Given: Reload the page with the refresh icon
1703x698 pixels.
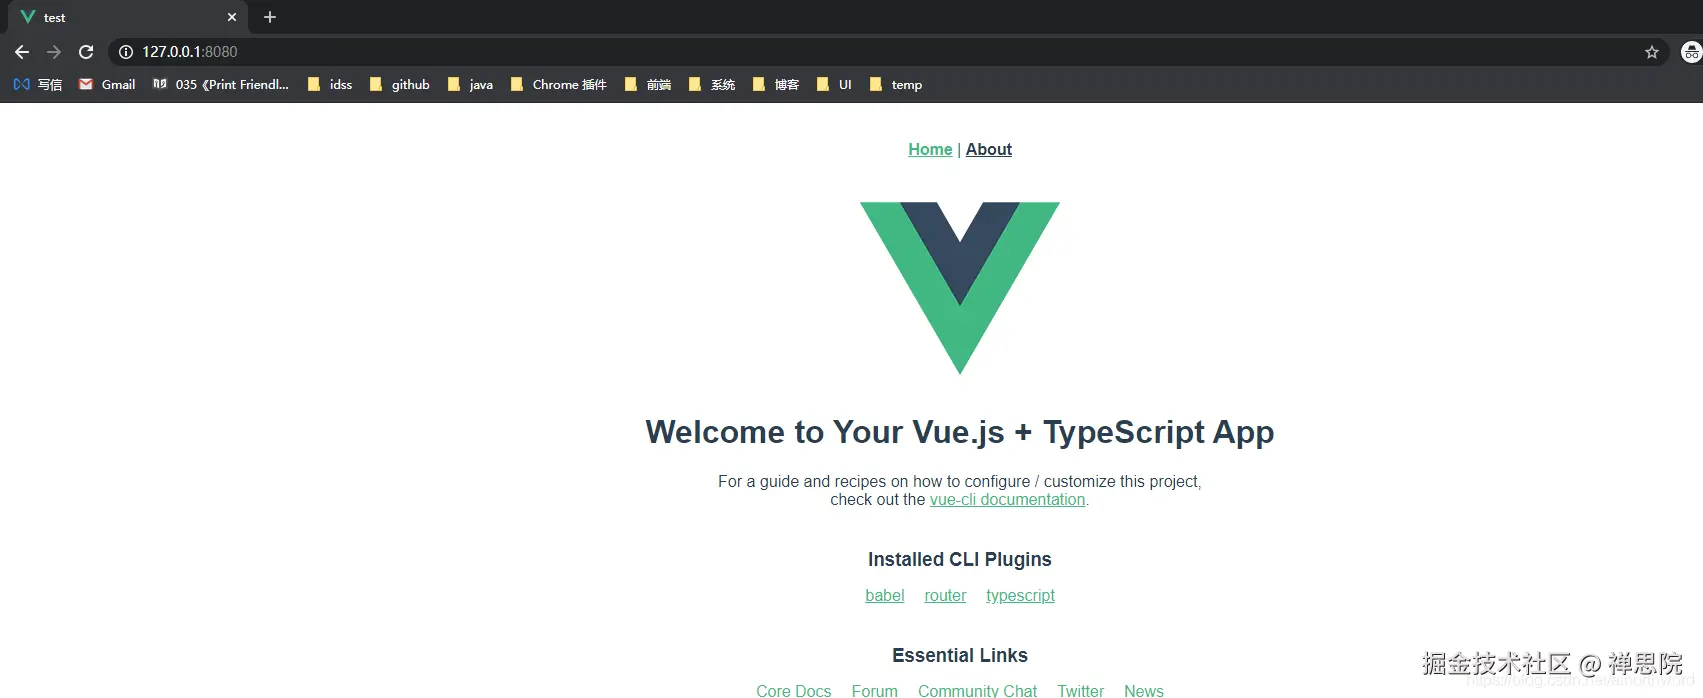Looking at the screenshot, I should (x=86, y=52).
